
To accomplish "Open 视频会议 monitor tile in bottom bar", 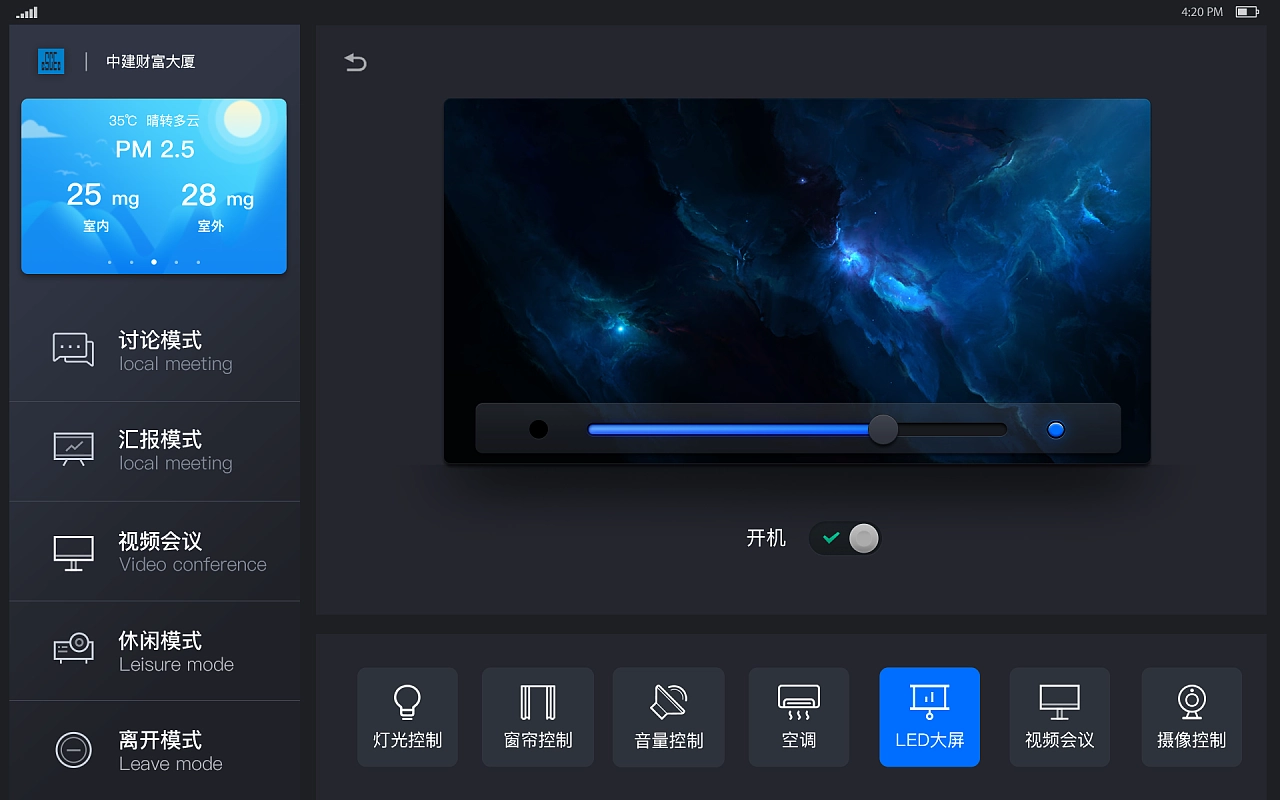I will point(1060,717).
